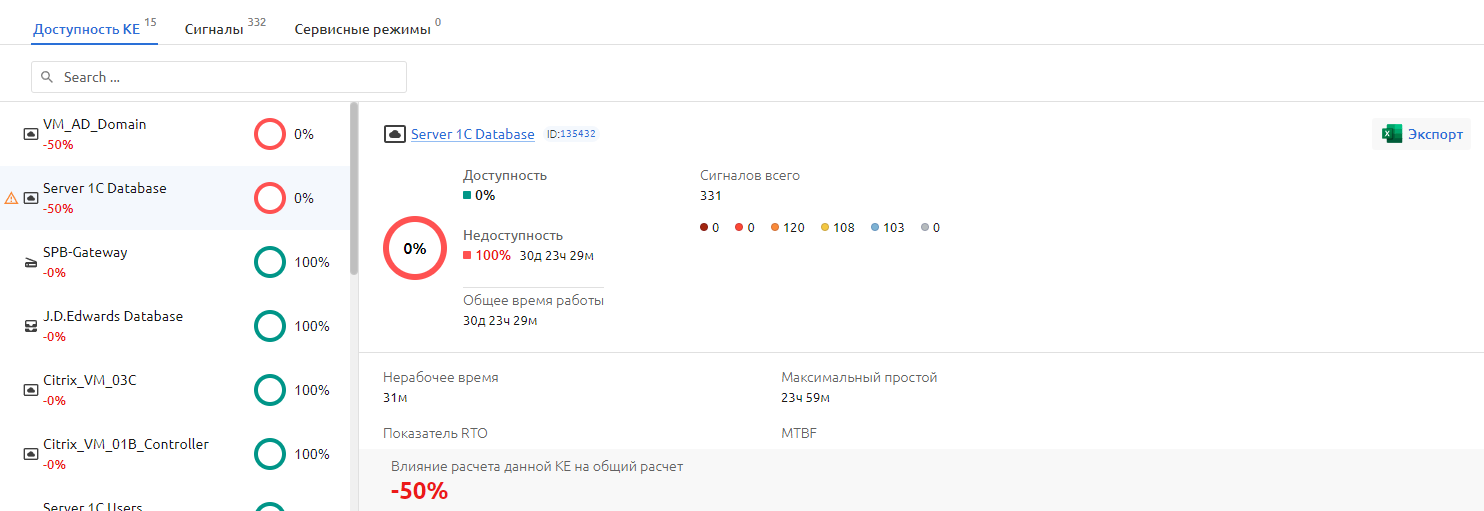Click the J.D.Edwards Database server icon

[31, 326]
